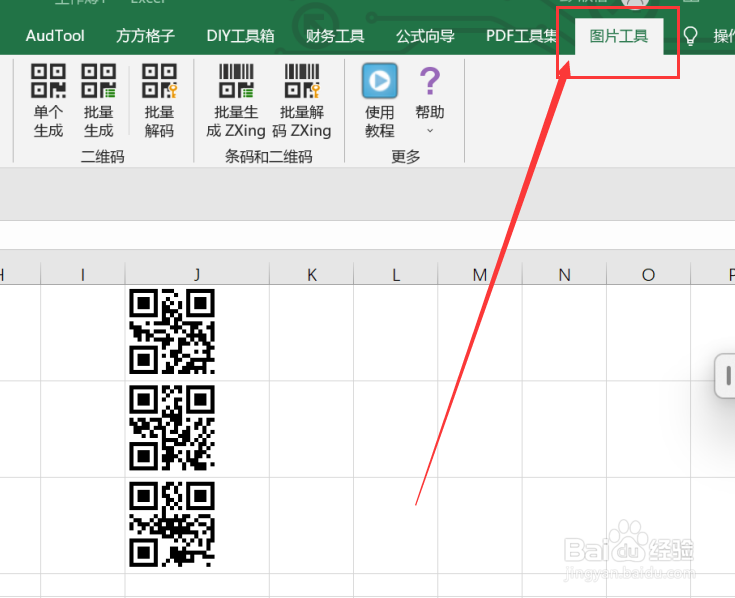735x598 pixels.
Task: Select the first QR code image
Action: 172,331
